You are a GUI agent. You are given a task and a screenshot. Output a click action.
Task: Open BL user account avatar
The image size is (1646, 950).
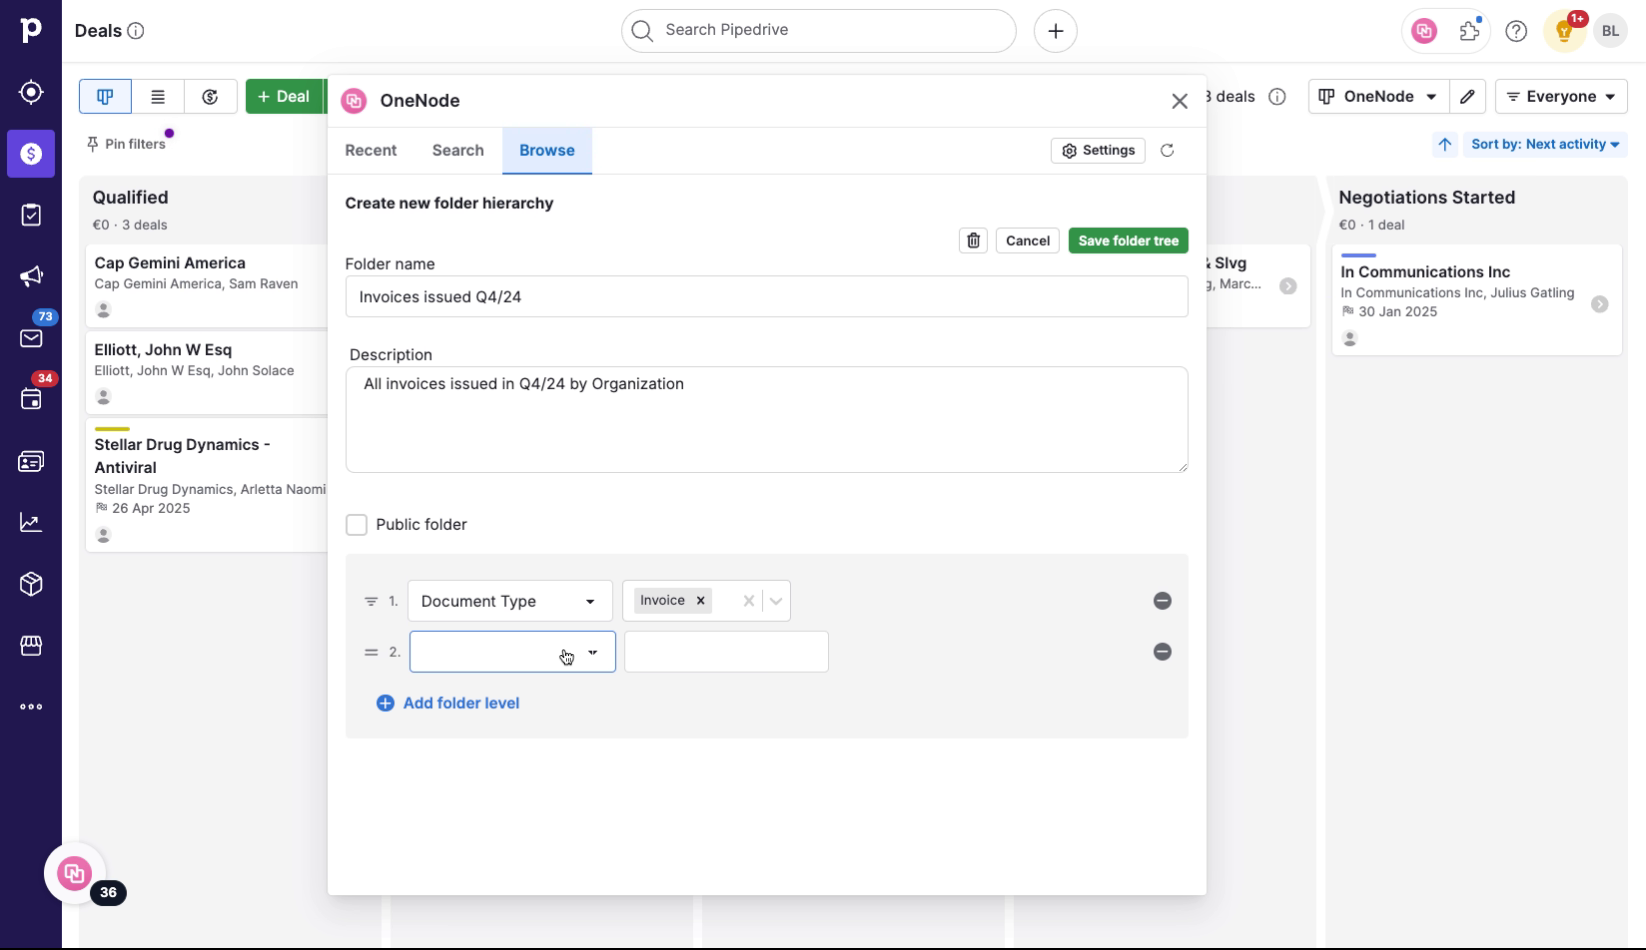coord(1610,31)
